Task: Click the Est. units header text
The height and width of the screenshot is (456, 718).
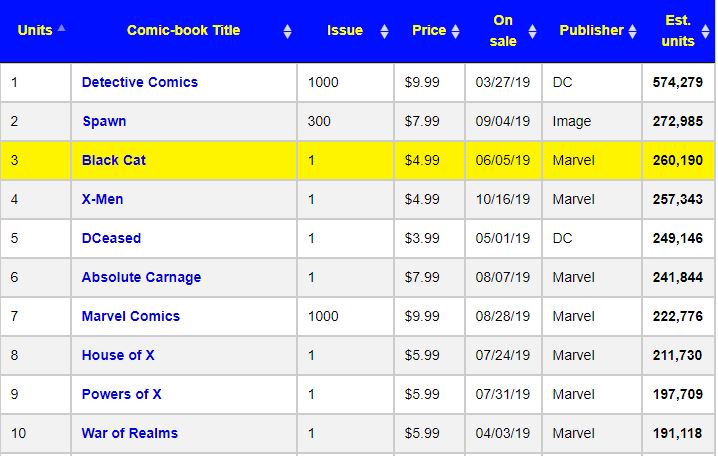Action: click(x=678, y=31)
